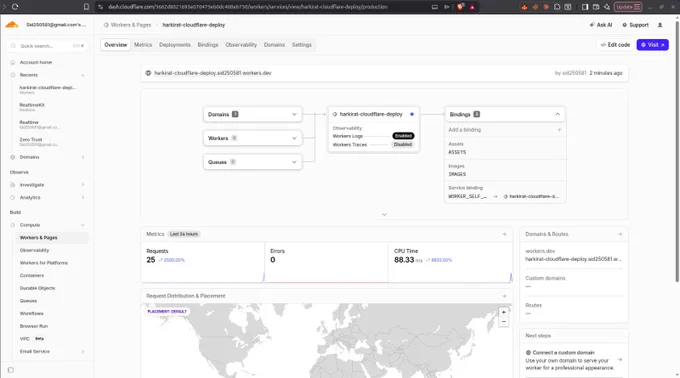Image resolution: width=680 pixels, height=378 pixels.
Task: Click search icon in Quick search
Action: [x=13, y=46]
